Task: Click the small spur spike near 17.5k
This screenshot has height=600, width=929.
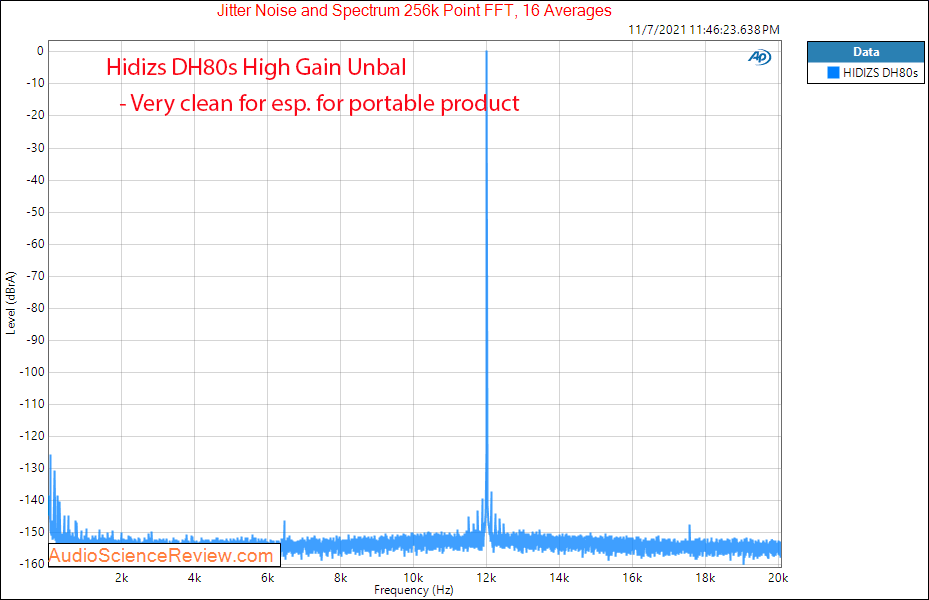Action: [689, 531]
